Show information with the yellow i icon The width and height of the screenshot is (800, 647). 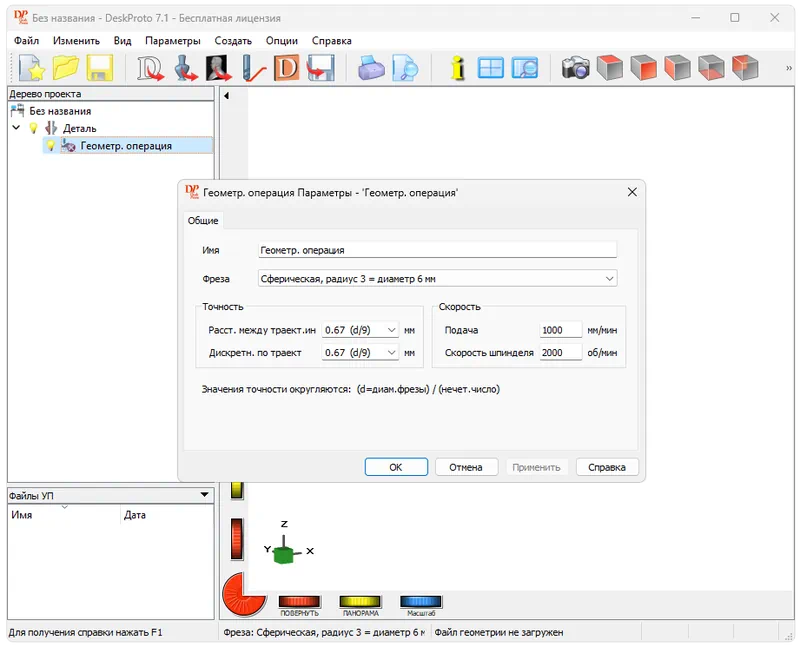coord(458,68)
